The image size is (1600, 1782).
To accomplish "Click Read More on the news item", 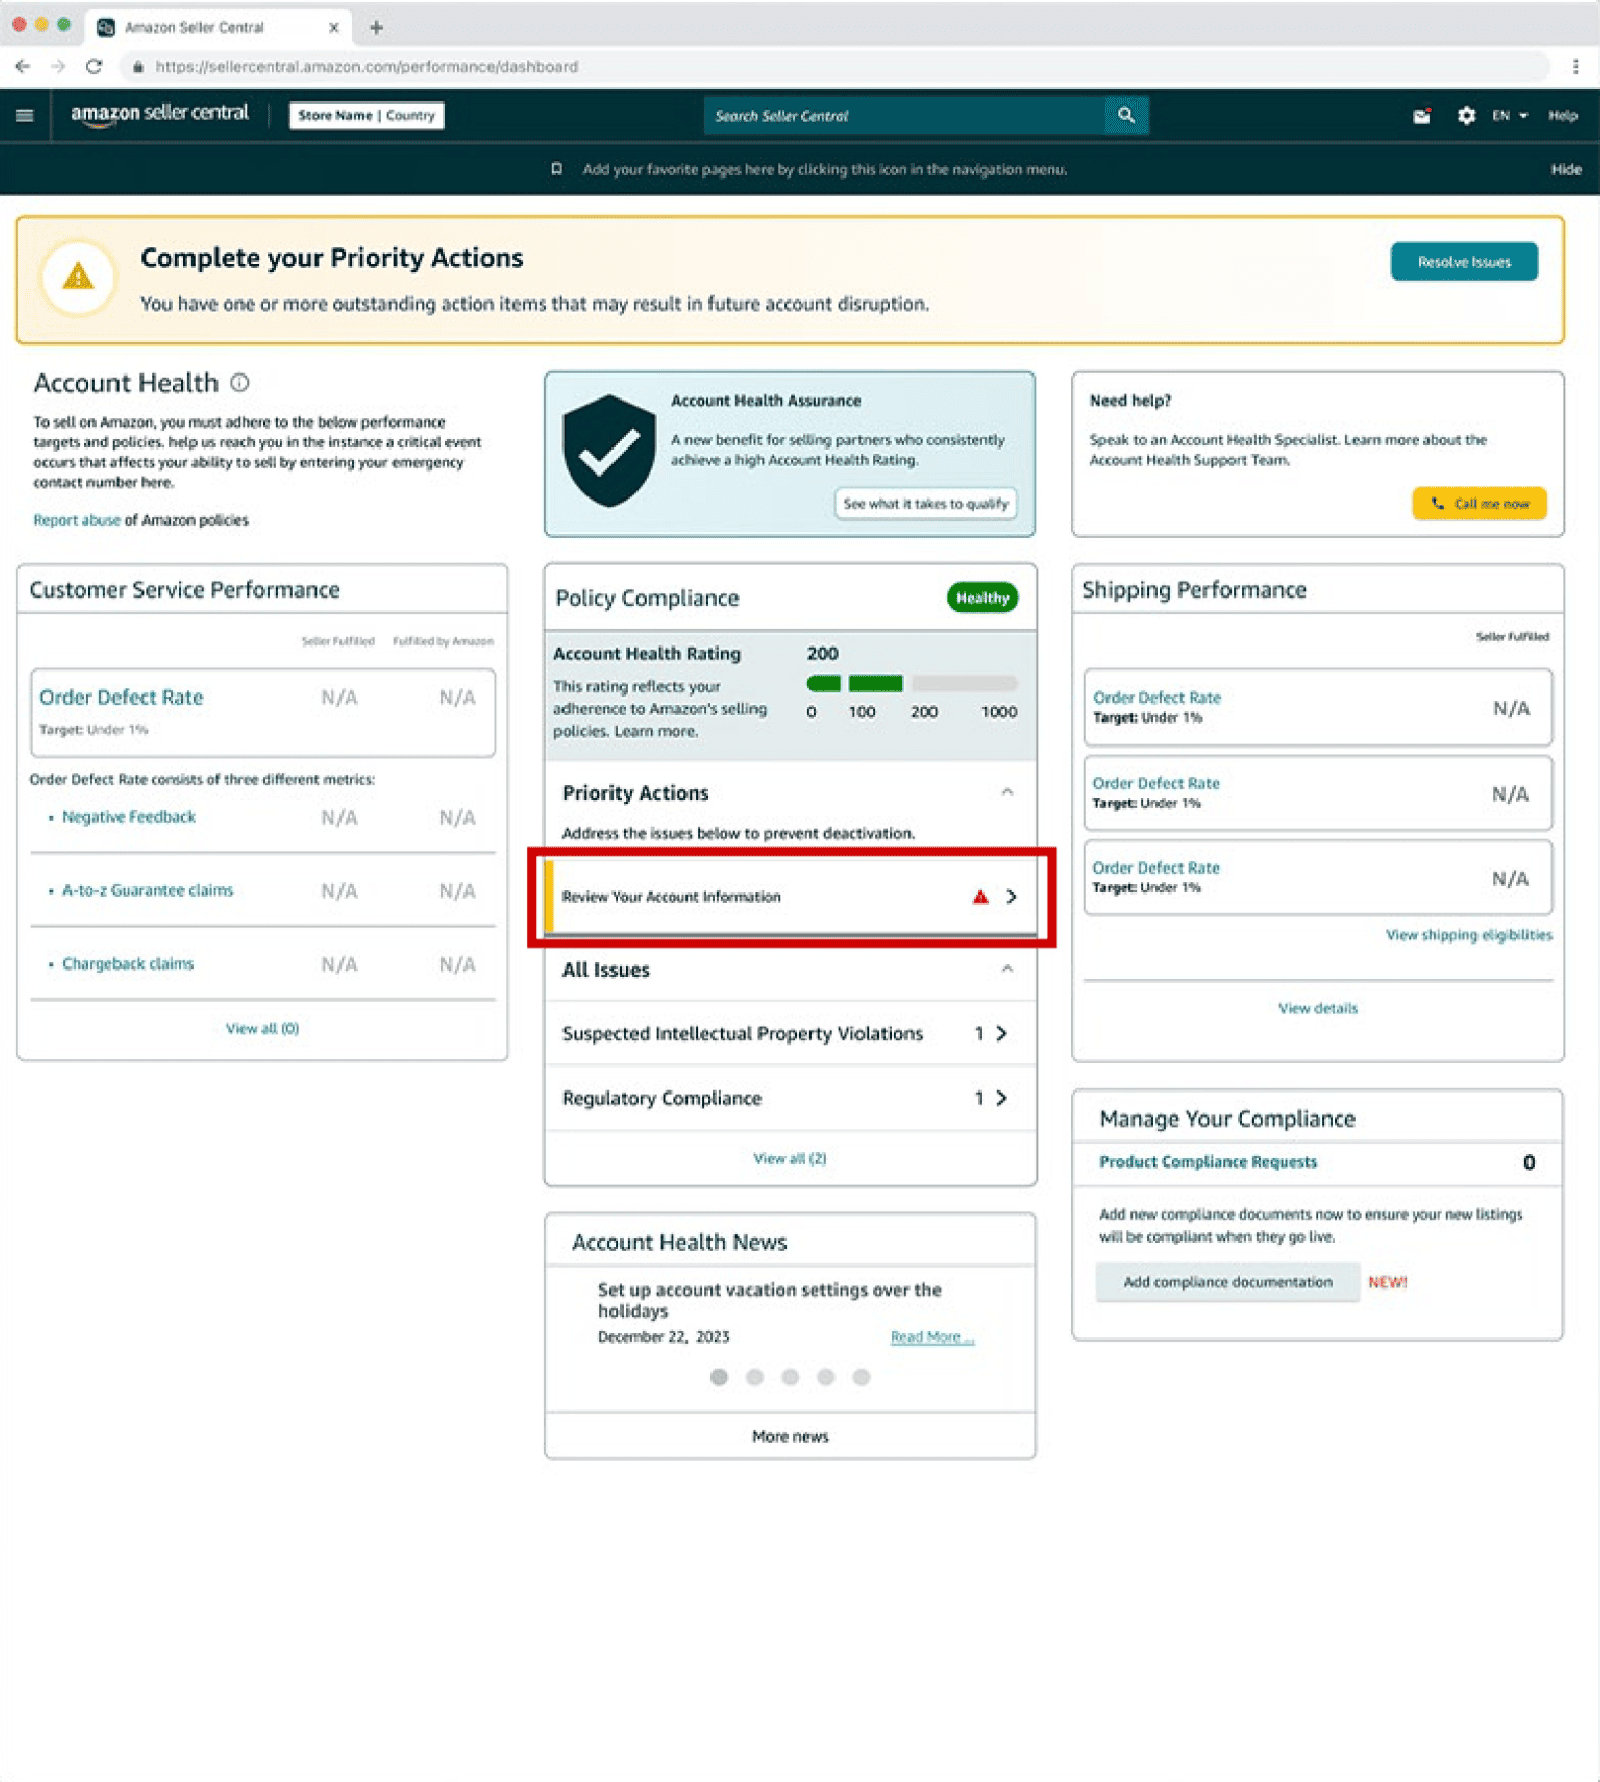I will [x=932, y=1337].
